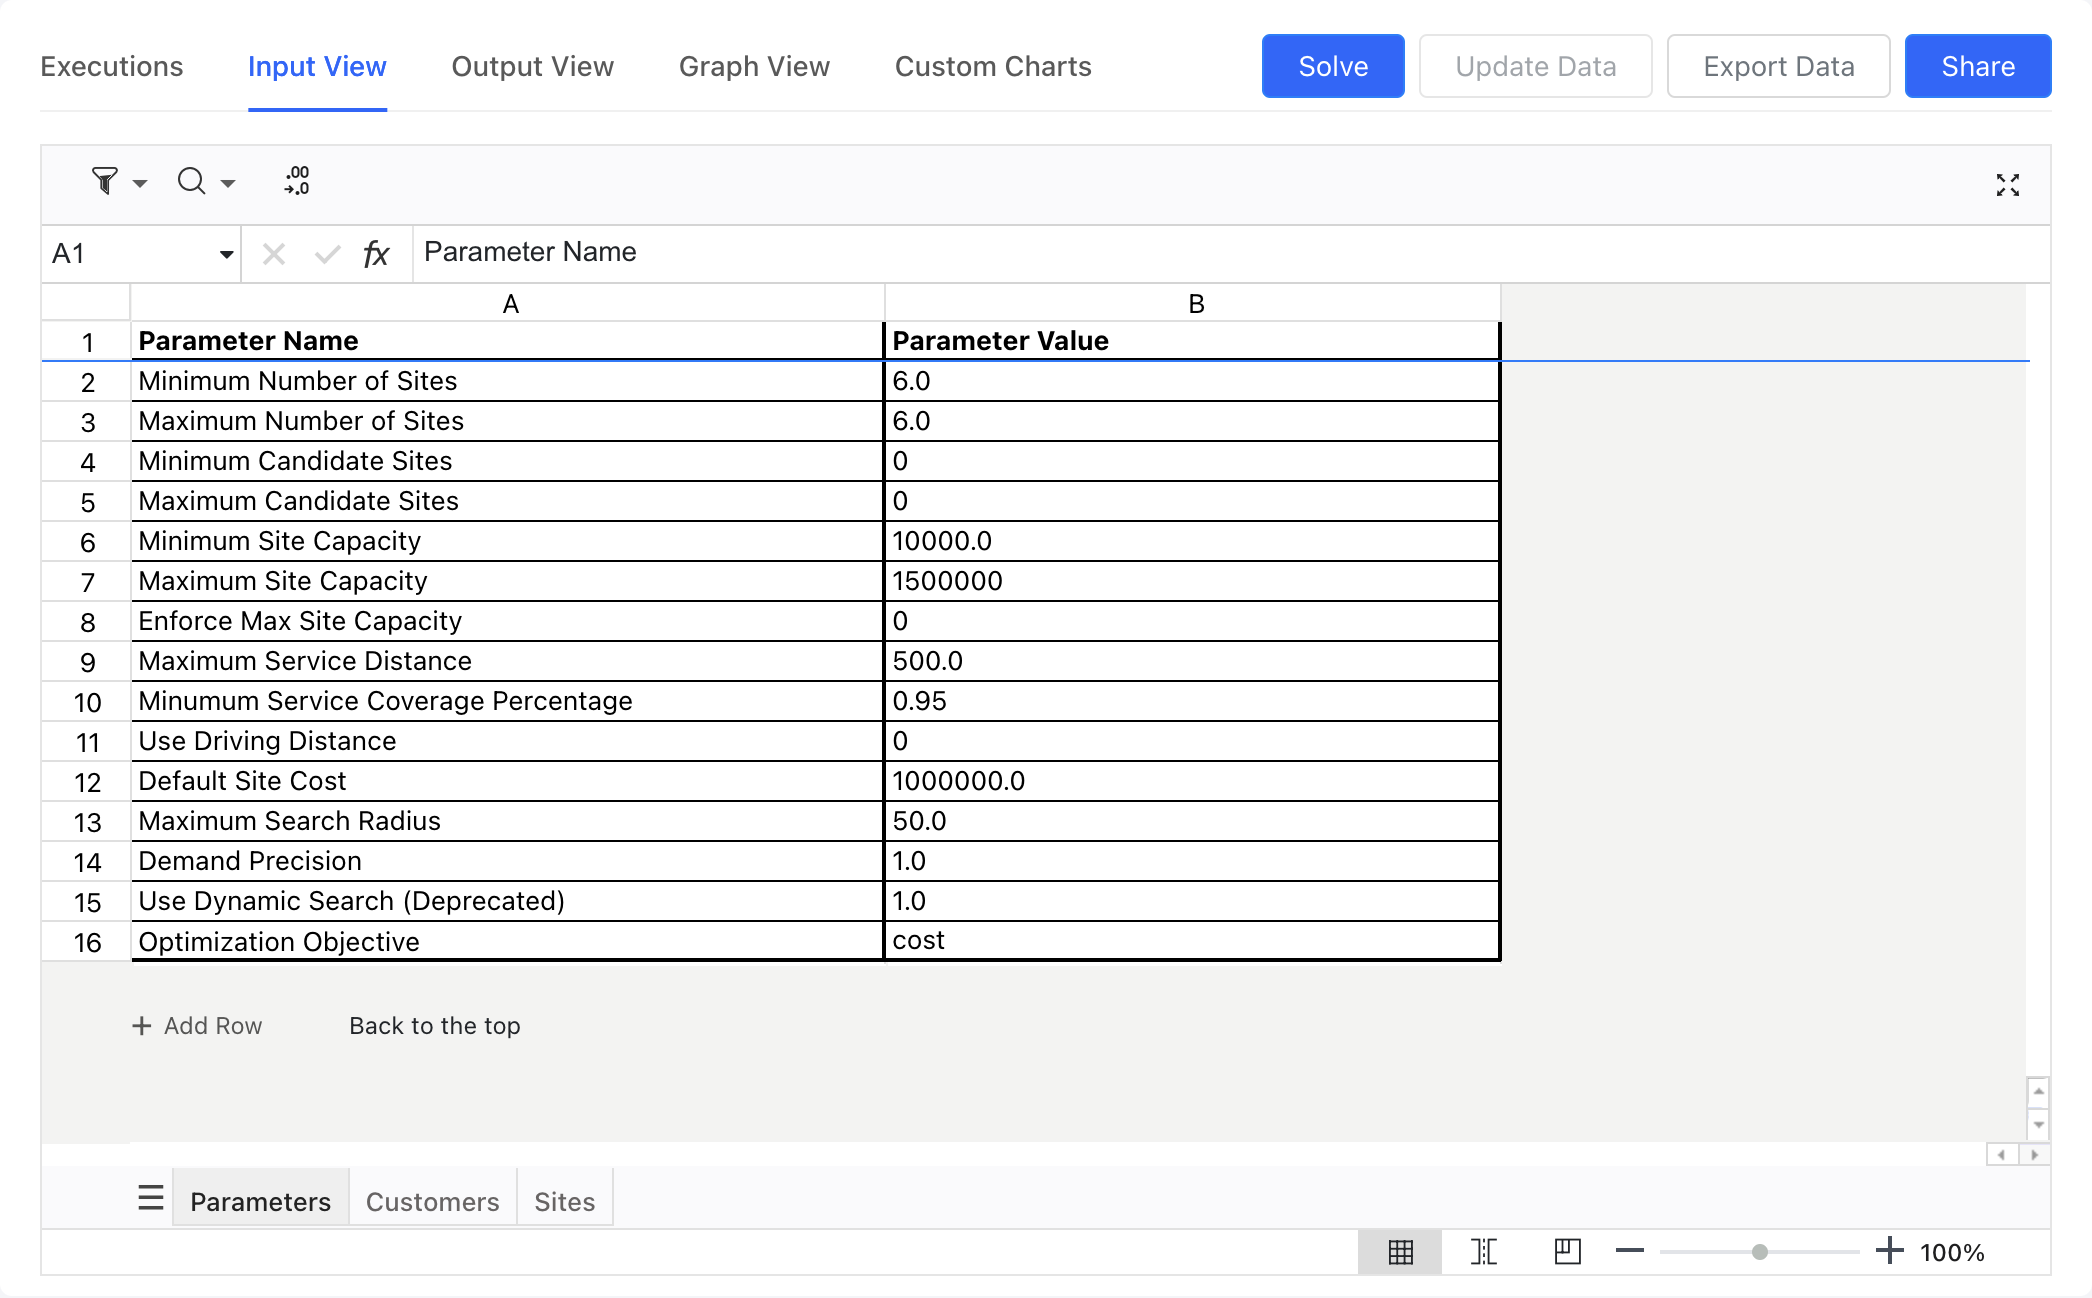This screenshot has width=2092, height=1298.
Task: Click the fx insert function icon
Action: (x=375, y=254)
